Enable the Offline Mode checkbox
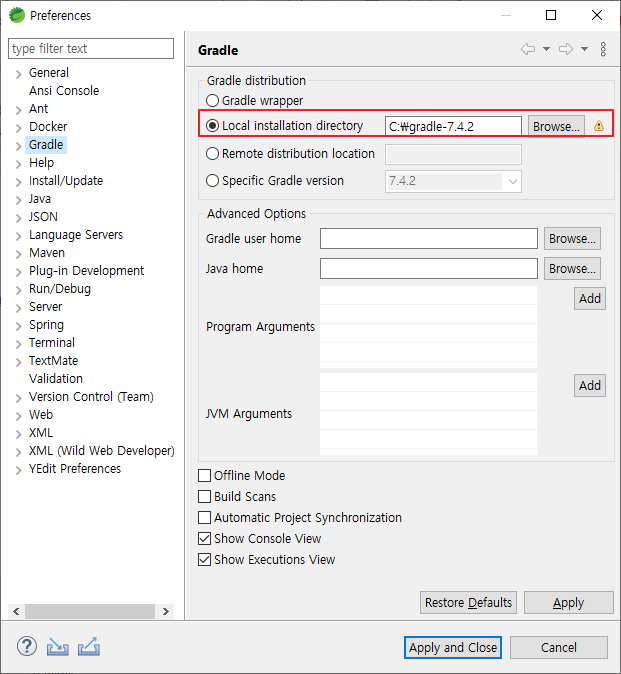Image resolution: width=621 pixels, height=674 pixels. click(x=205, y=475)
